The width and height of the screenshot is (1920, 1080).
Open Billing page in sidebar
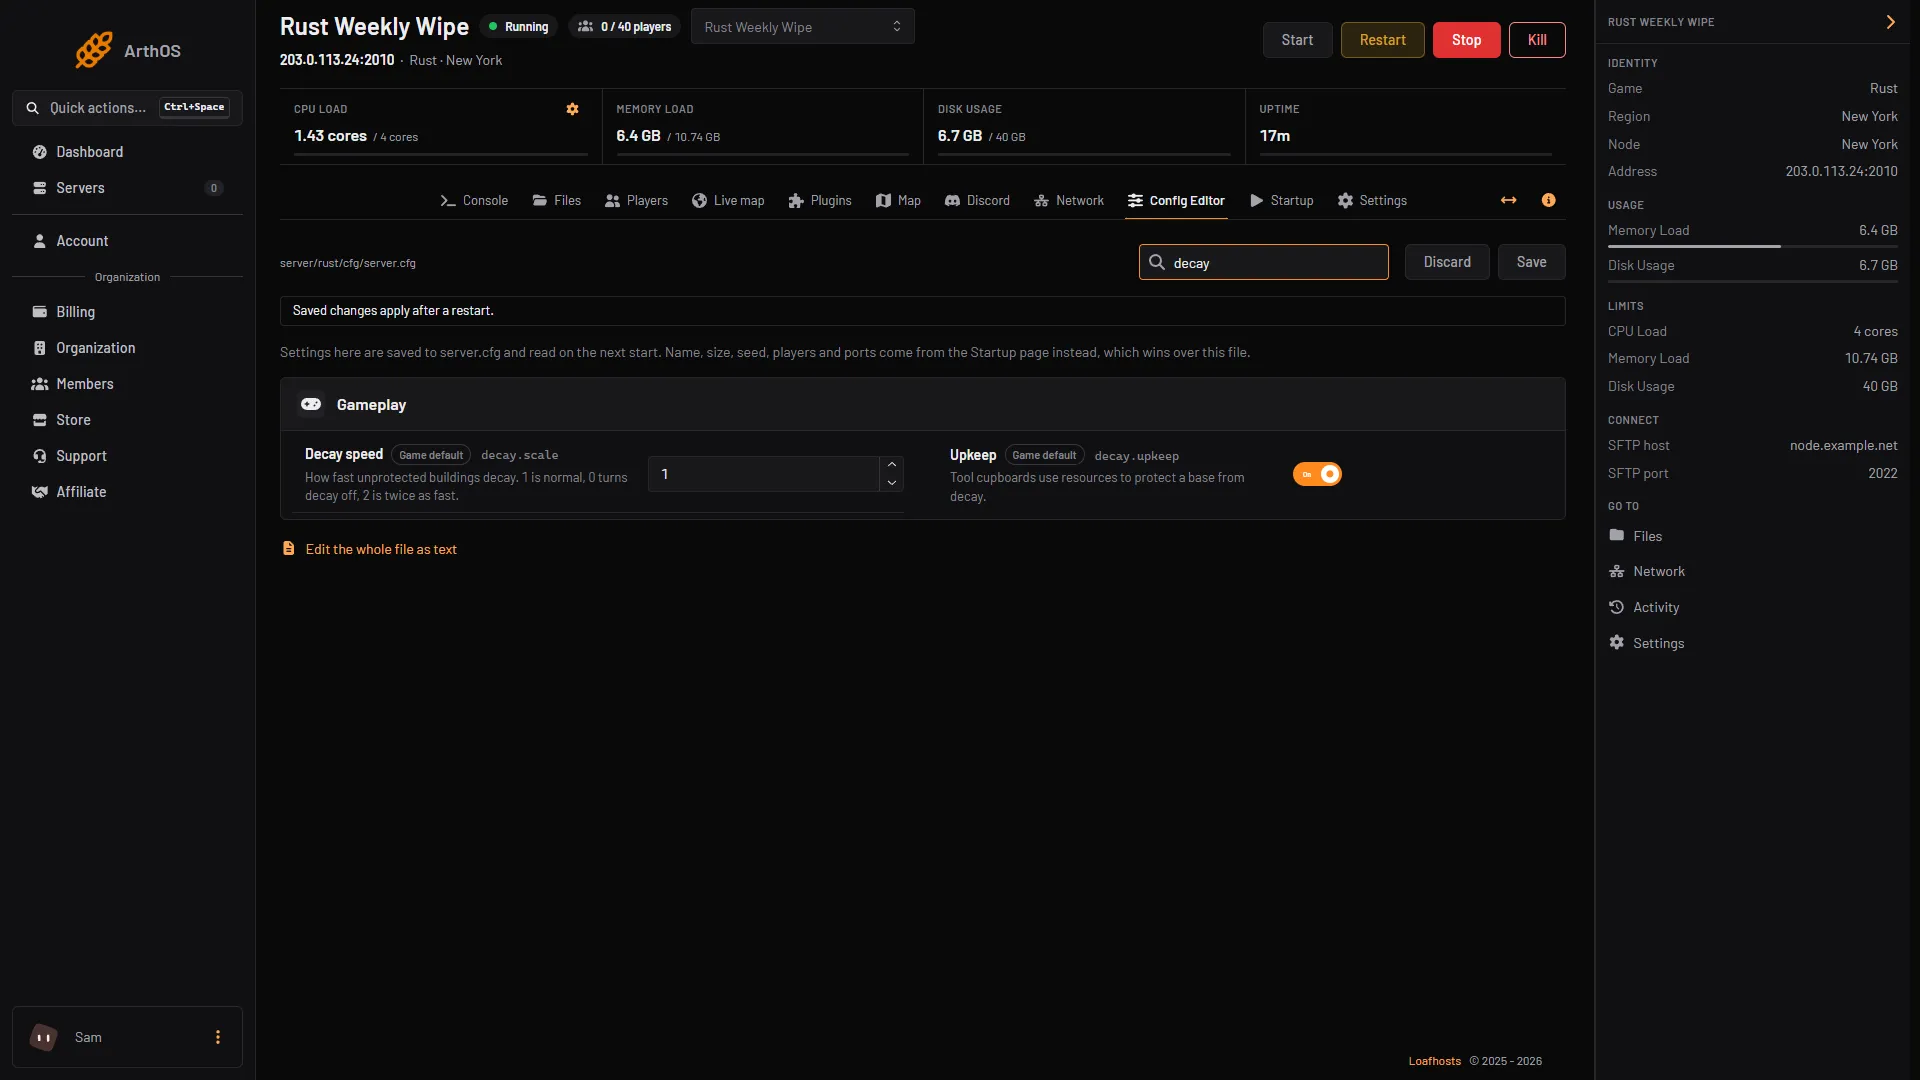[127, 312]
